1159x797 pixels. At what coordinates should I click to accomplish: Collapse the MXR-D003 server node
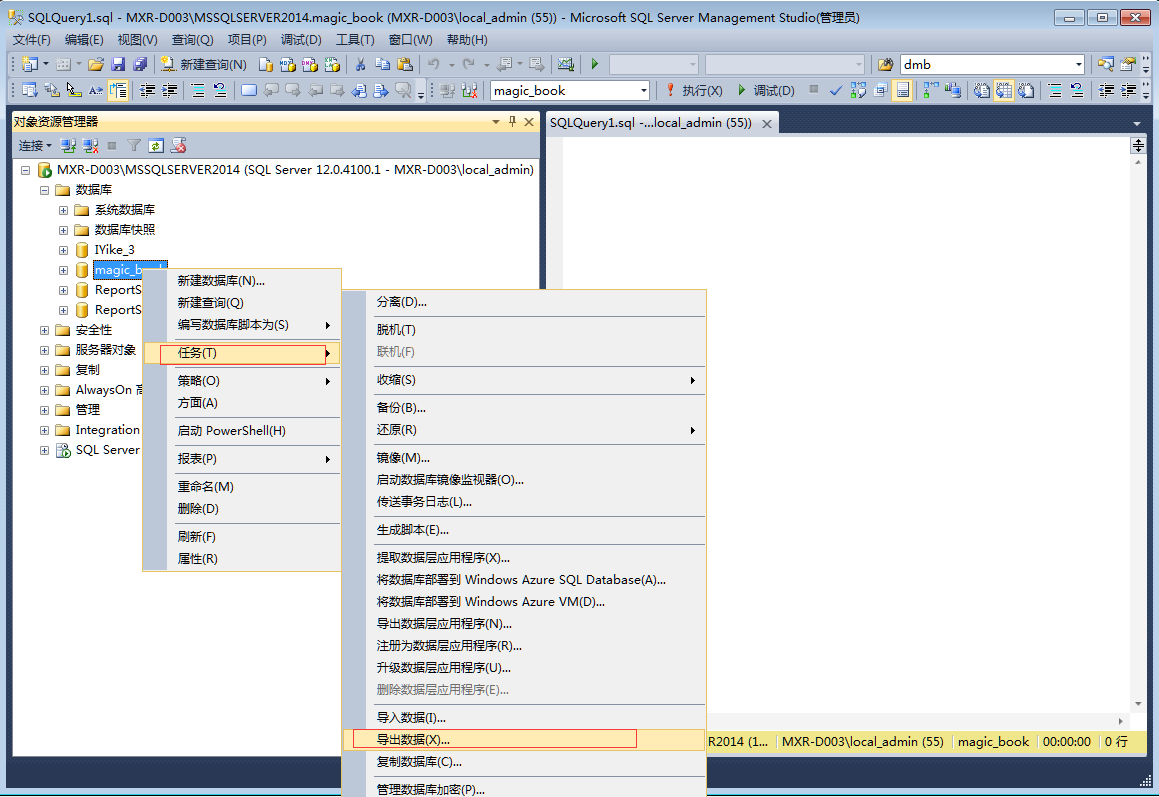25,170
